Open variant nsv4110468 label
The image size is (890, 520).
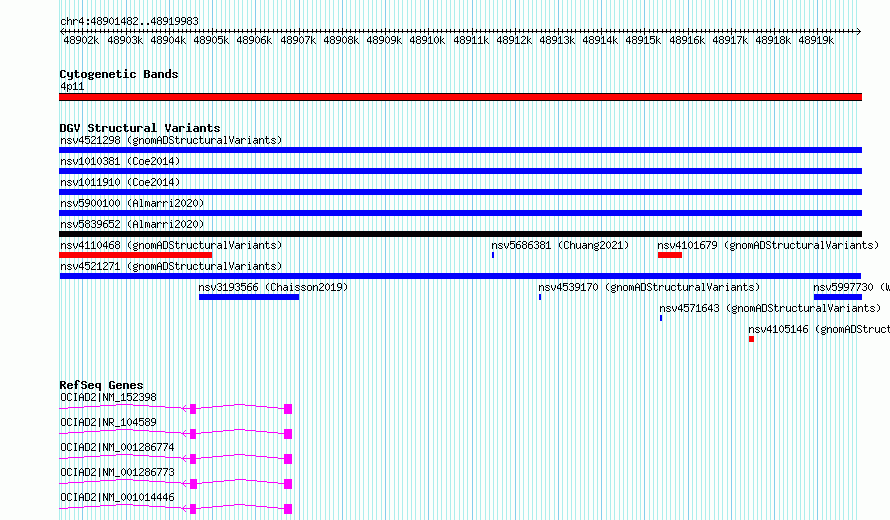coord(171,245)
